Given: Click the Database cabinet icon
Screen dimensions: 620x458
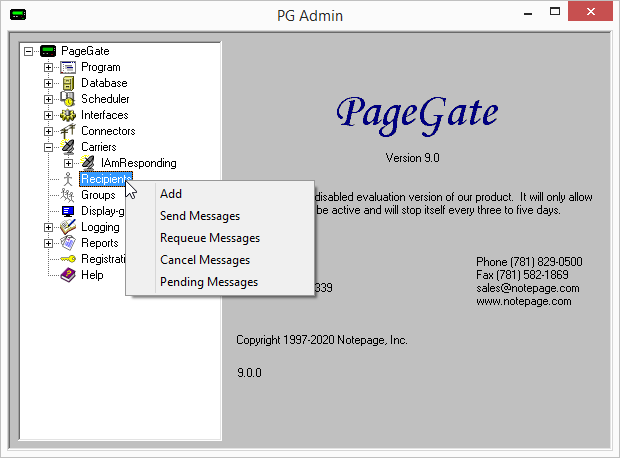Looking at the screenshot, I should (68, 83).
